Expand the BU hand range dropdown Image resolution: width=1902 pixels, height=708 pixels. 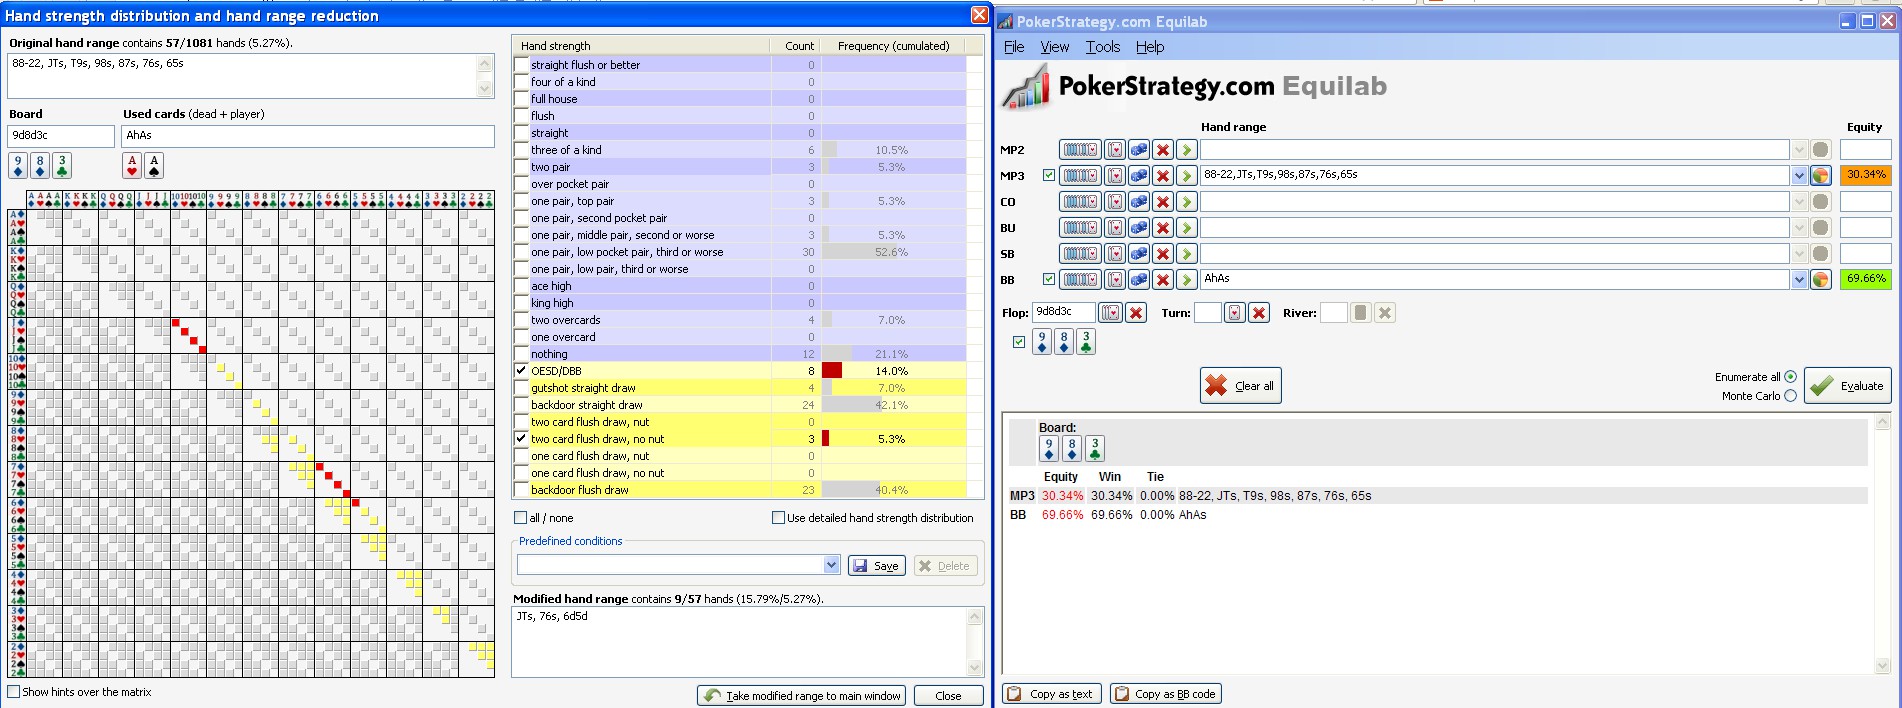point(1799,228)
